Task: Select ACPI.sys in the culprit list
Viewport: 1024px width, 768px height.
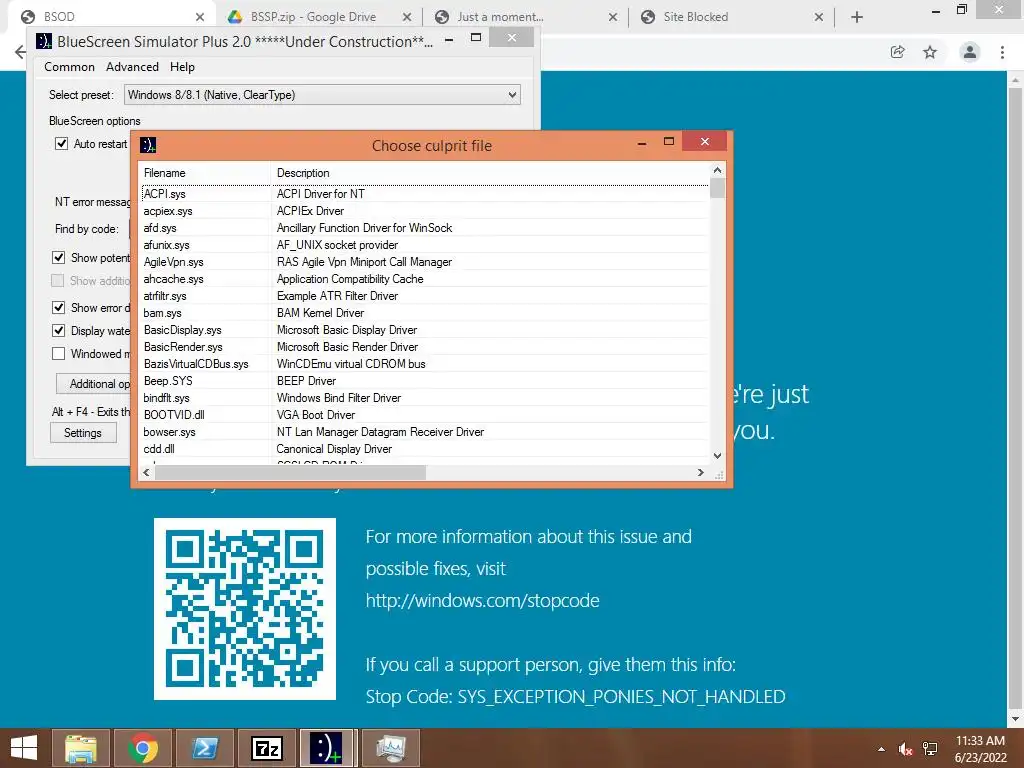Action: 424,194
